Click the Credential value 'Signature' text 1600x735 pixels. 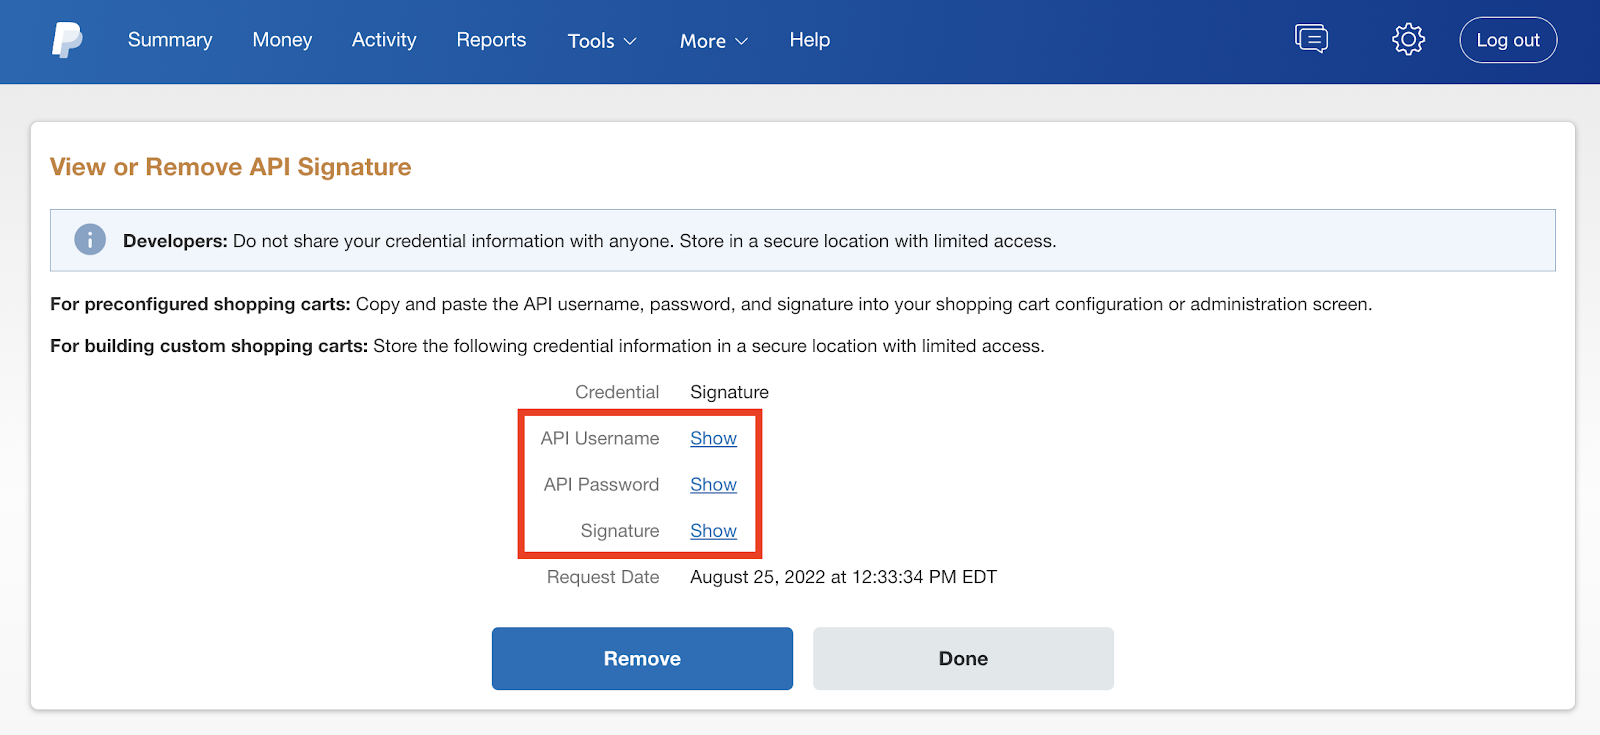(729, 392)
